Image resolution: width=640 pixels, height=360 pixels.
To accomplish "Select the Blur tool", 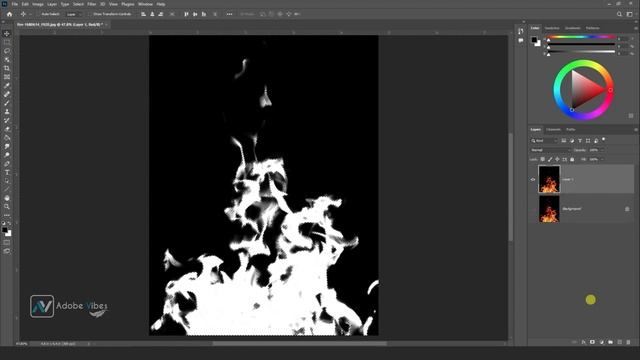I will [x=7, y=146].
